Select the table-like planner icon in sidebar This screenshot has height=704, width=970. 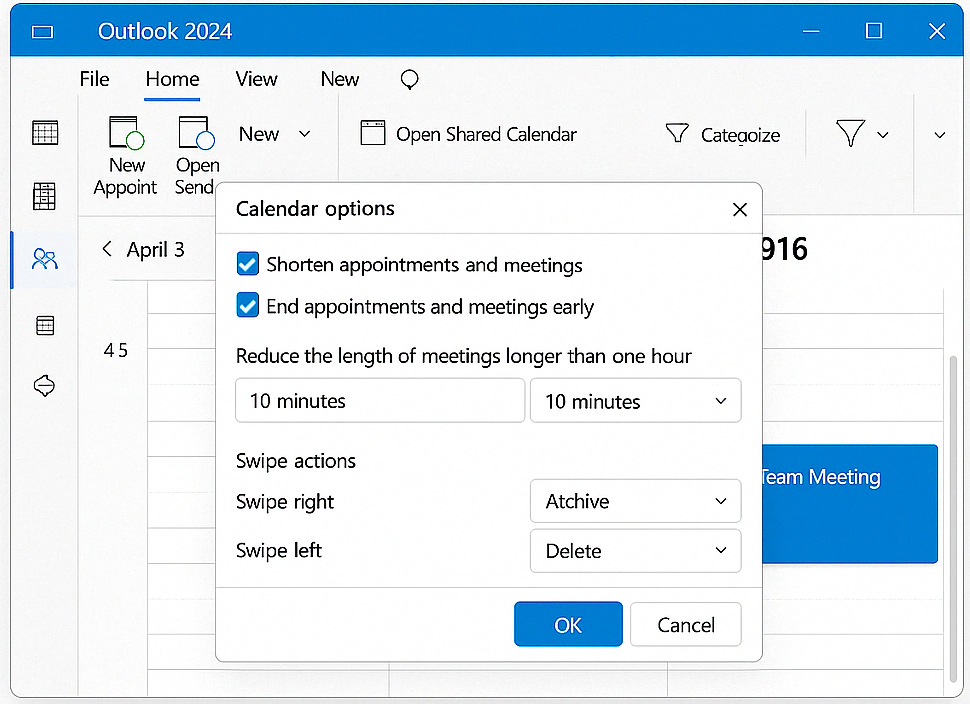45,197
